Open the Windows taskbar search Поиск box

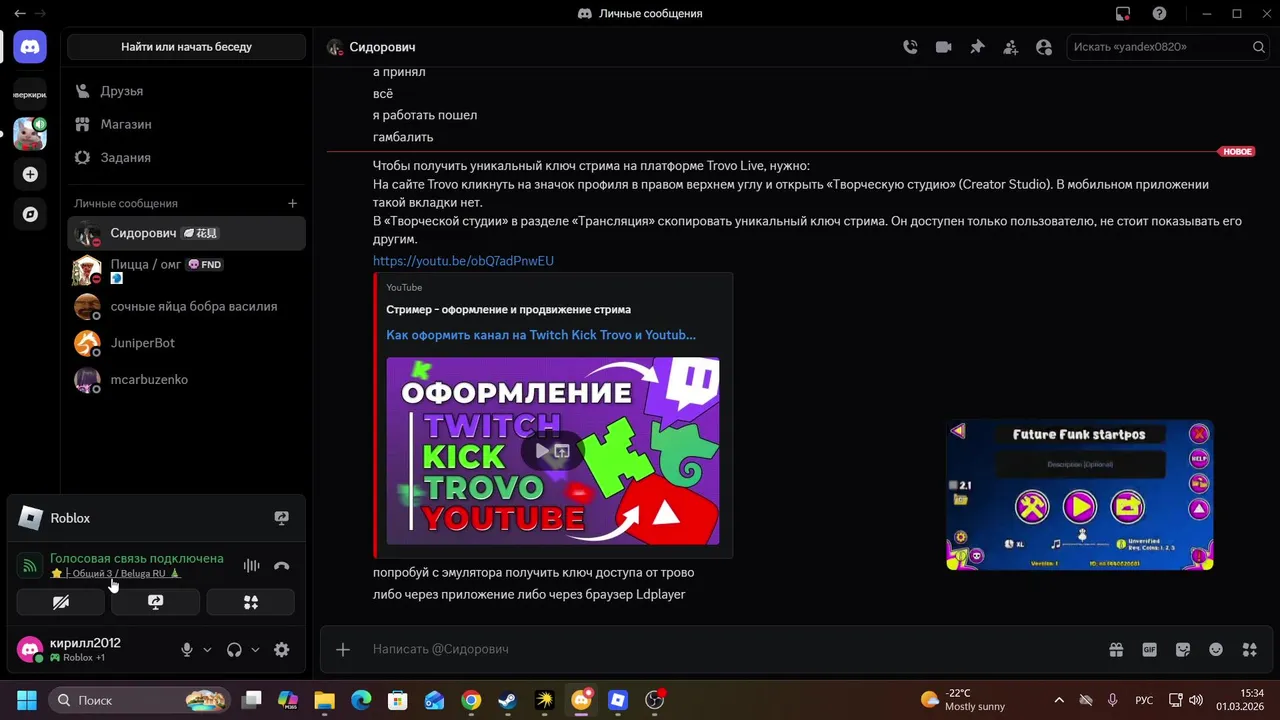click(x=139, y=700)
